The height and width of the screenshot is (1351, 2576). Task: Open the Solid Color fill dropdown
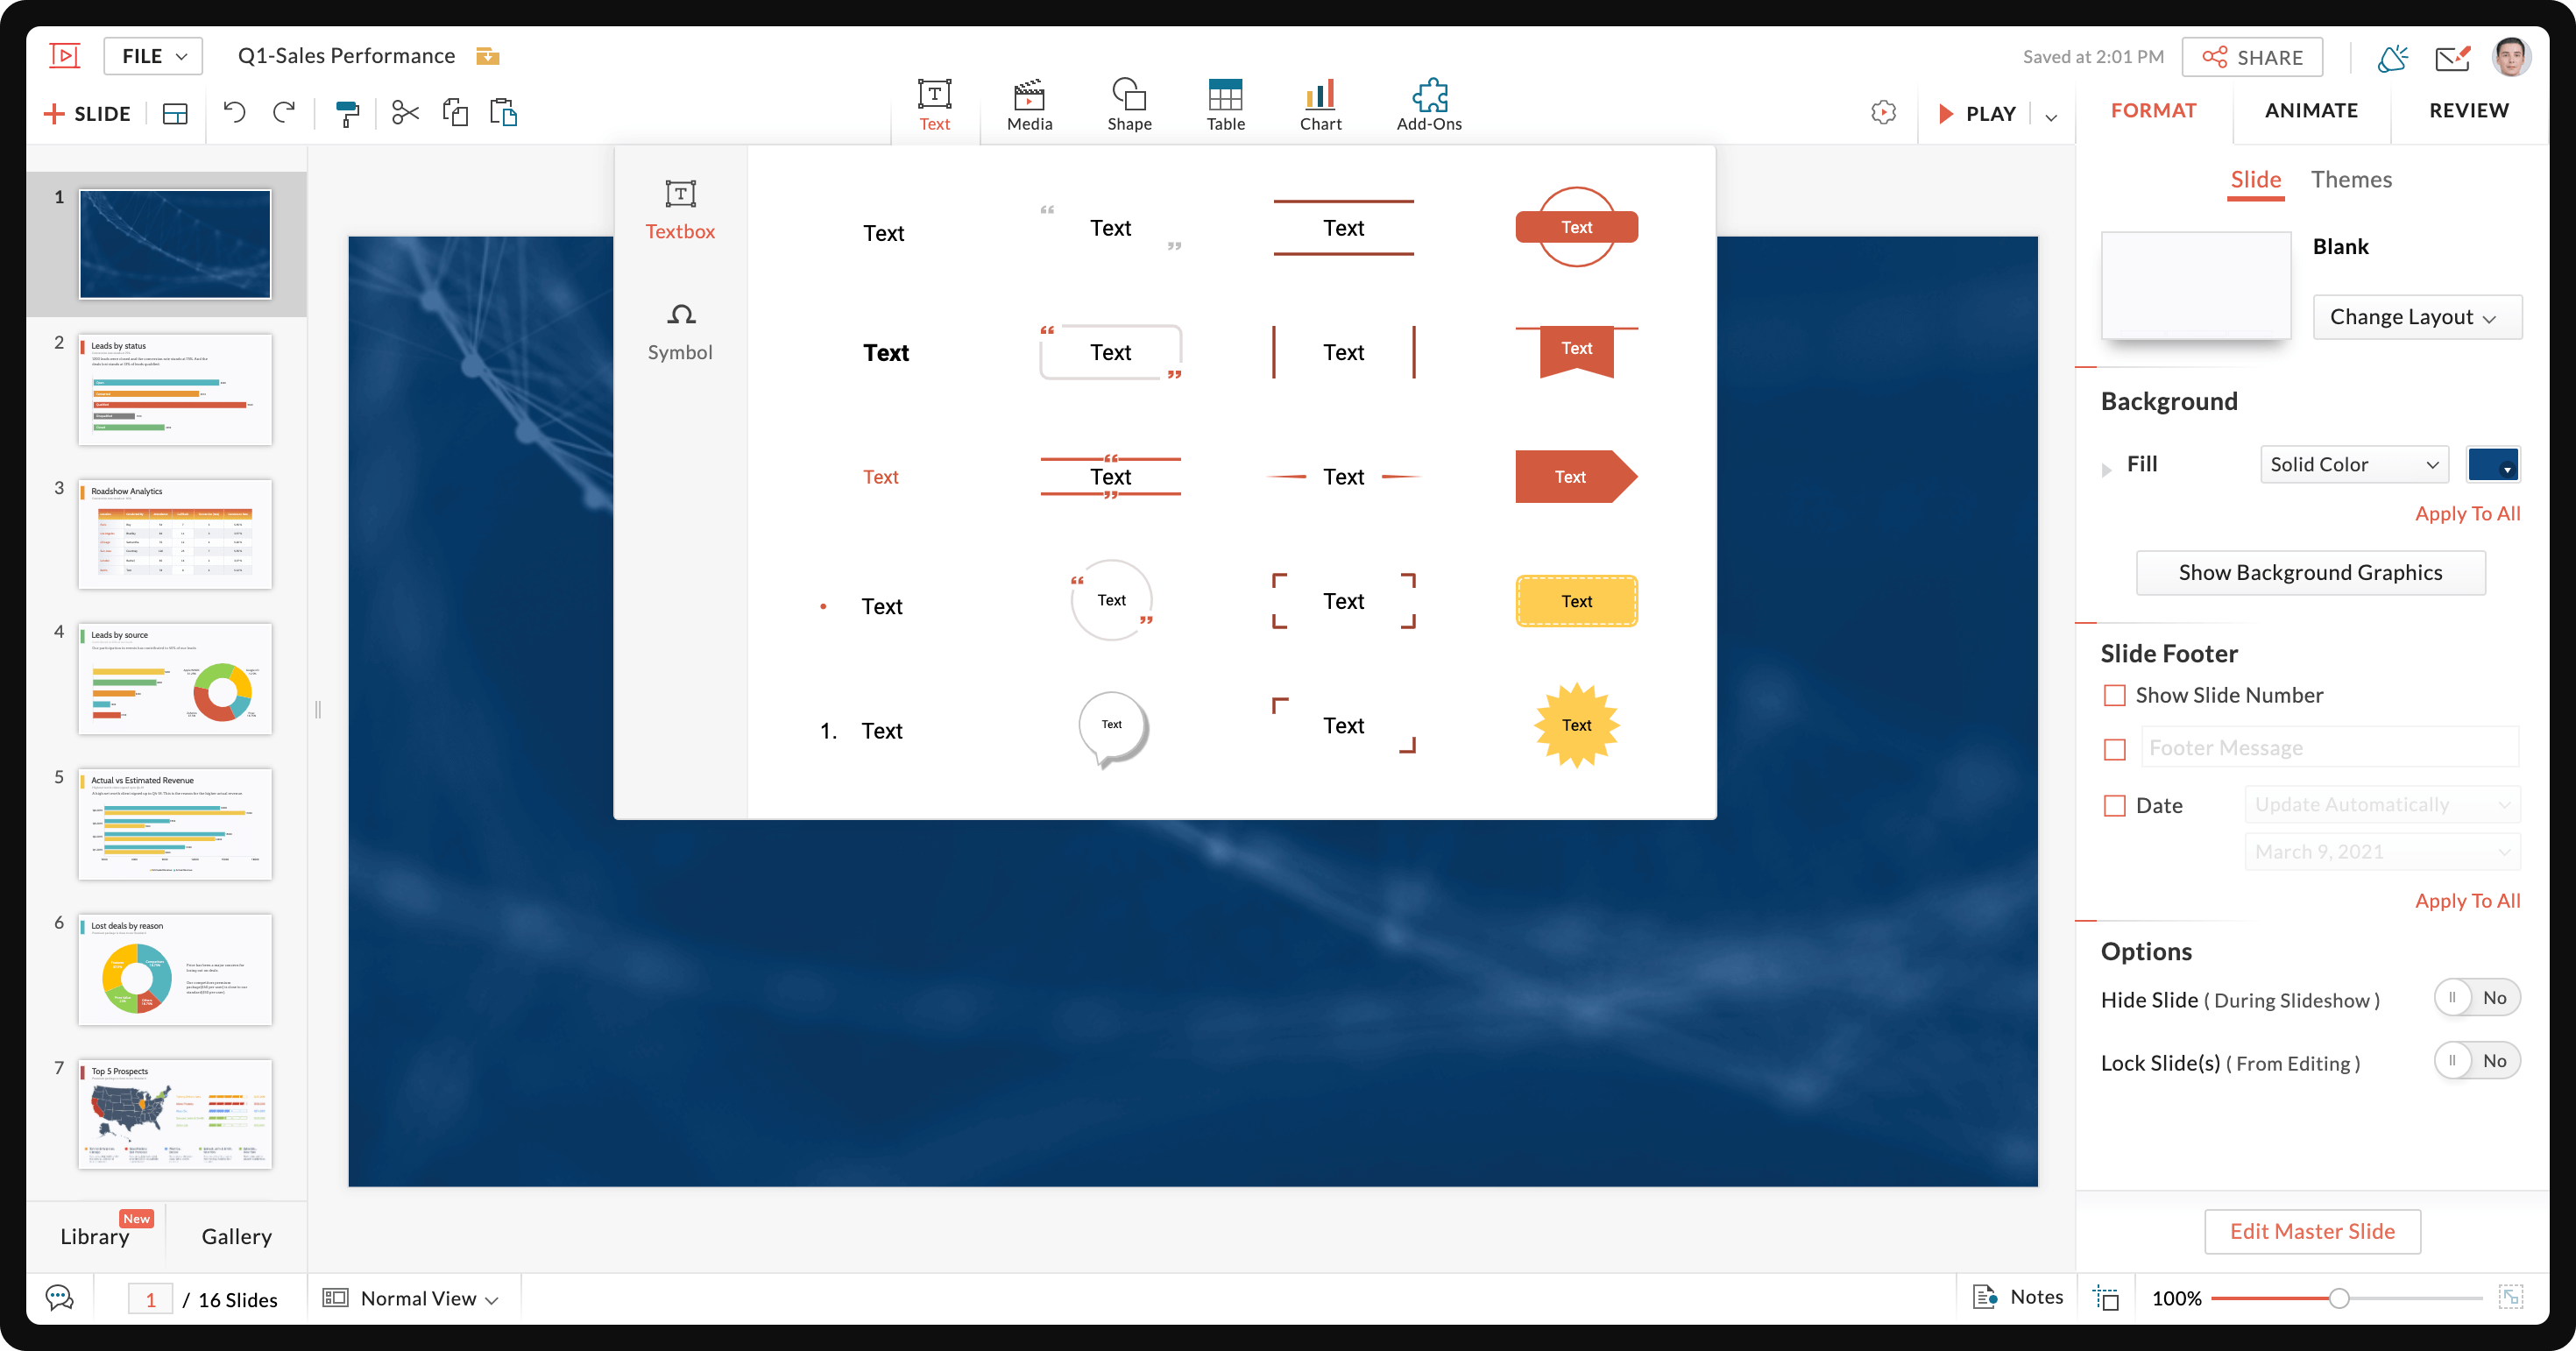[x=2354, y=464]
